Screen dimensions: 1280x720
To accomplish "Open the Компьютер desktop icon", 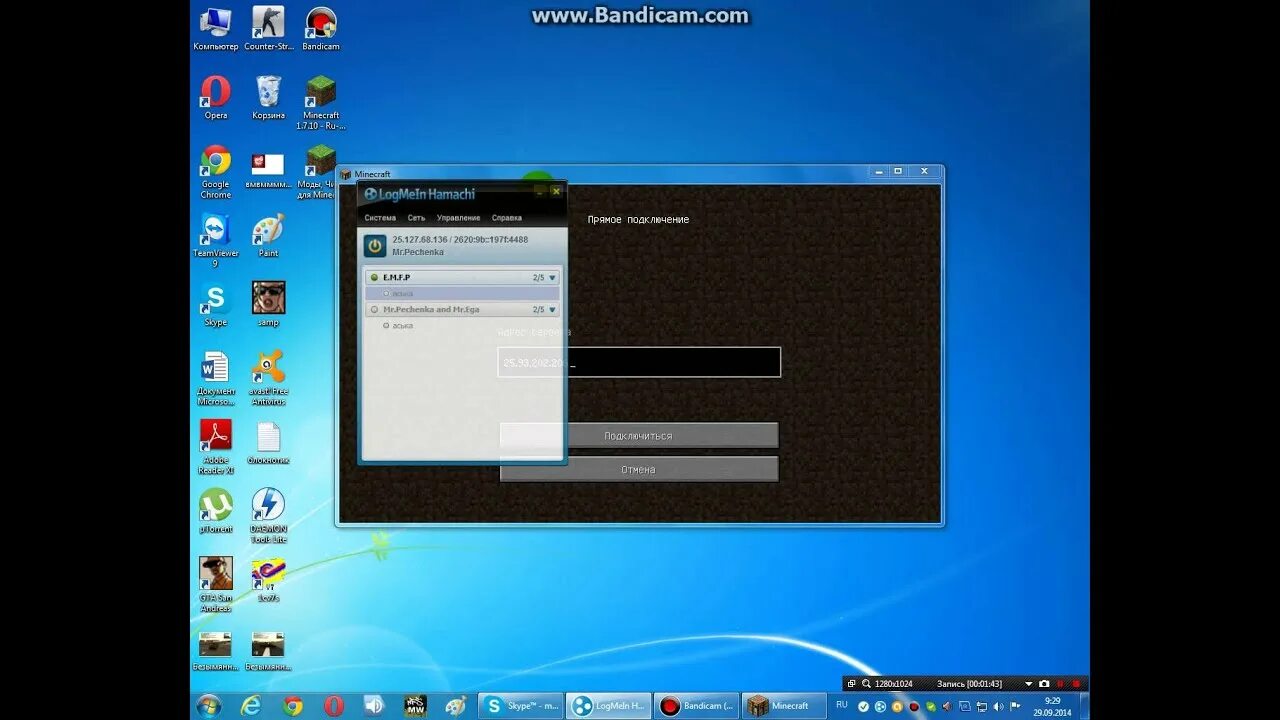I will 216,29.
